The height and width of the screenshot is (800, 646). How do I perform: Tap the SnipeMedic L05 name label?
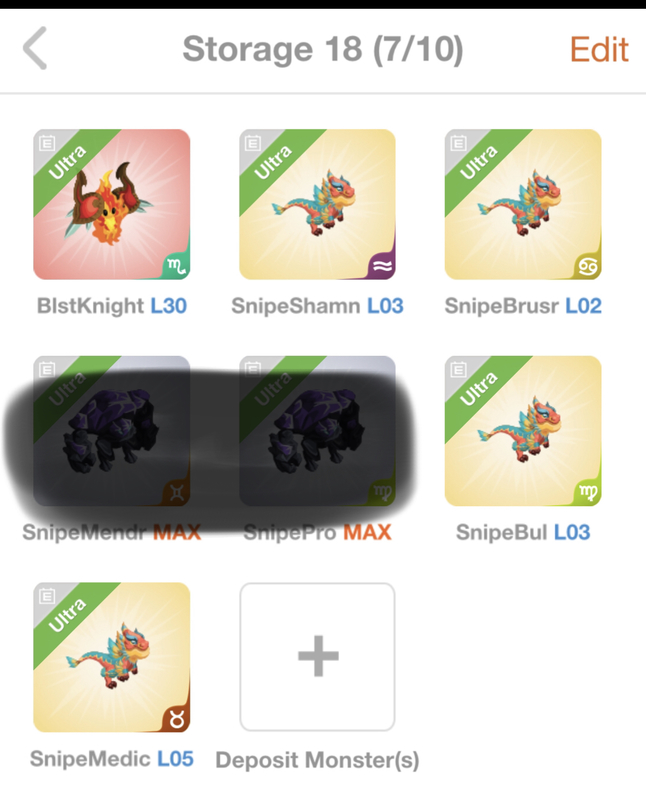(x=112, y=759)
